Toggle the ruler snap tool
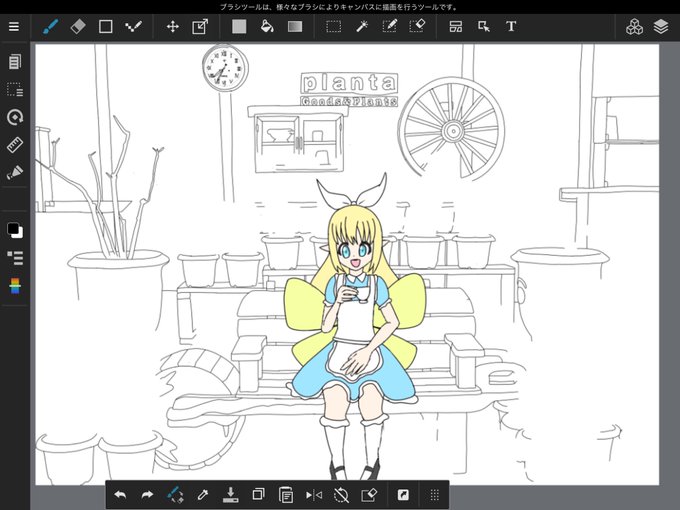 15,145
